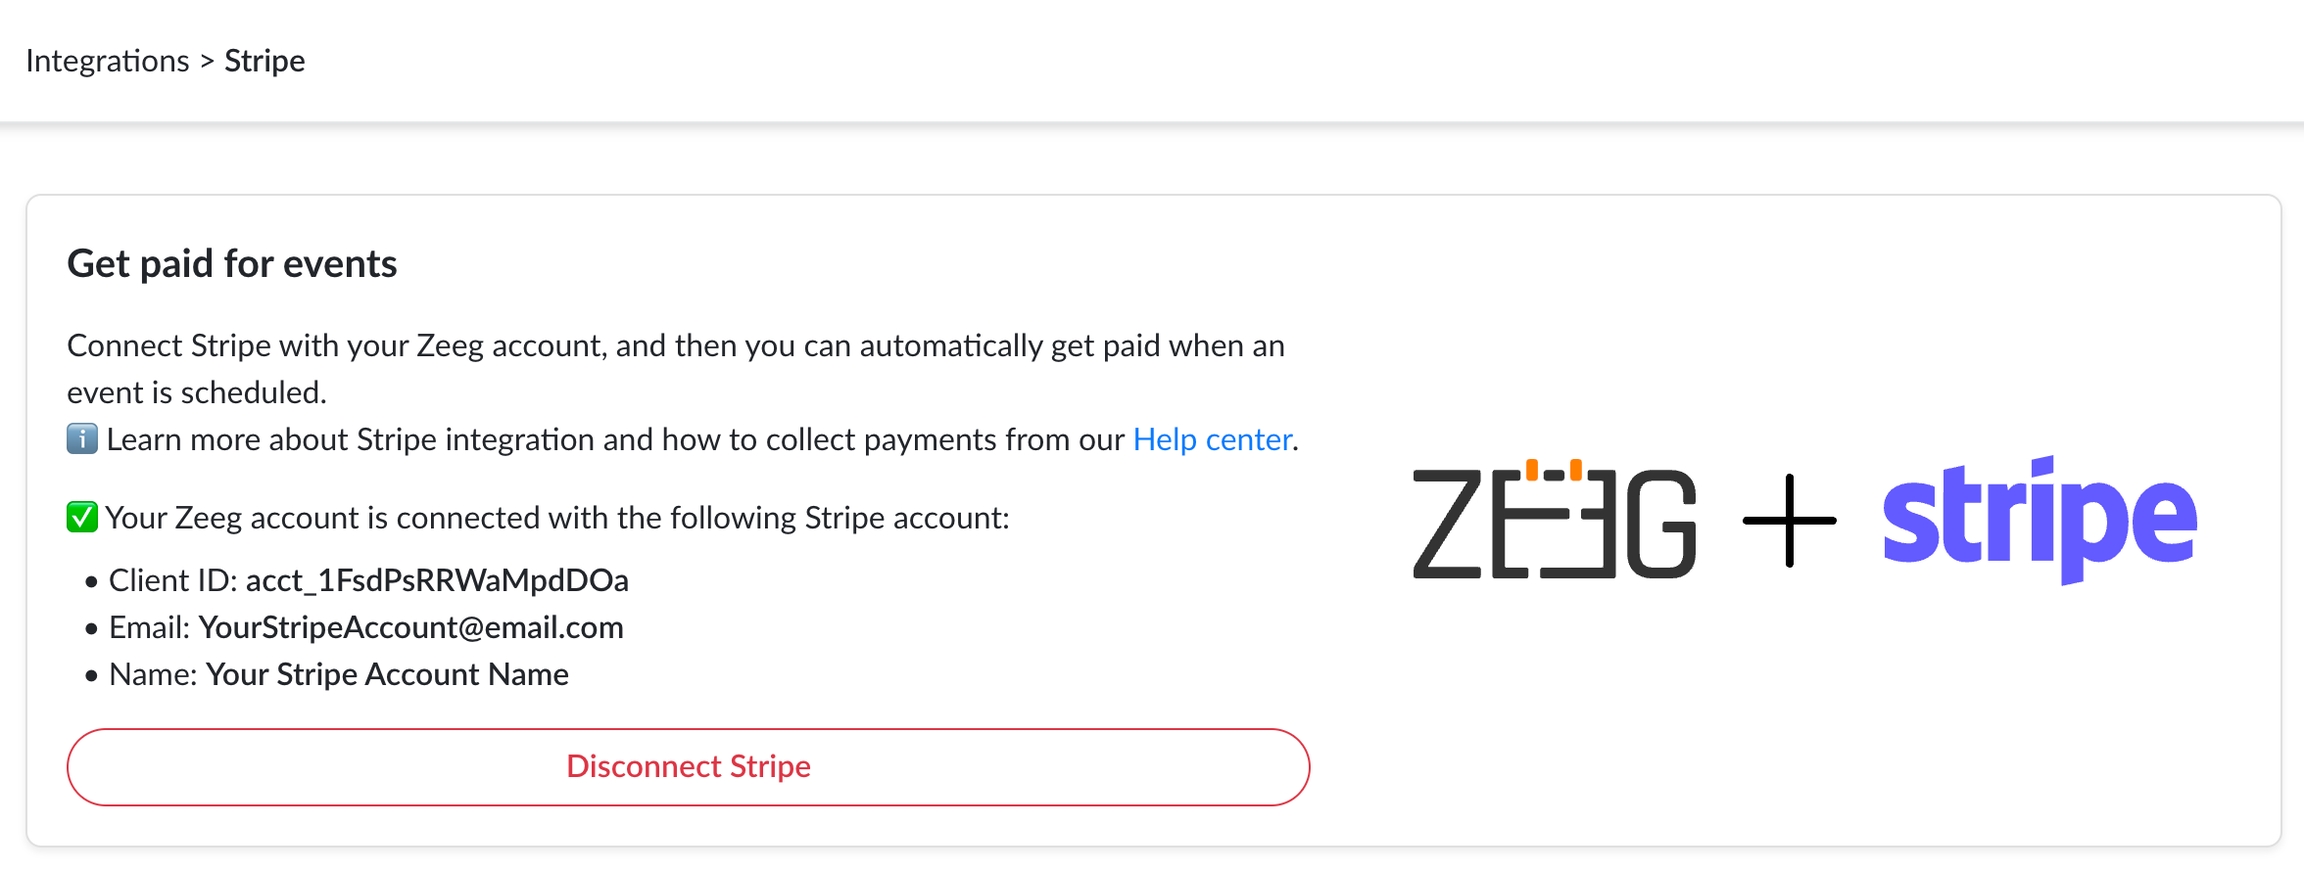Image resolution: width=2304 pixels, height=871 pixels.
Task: Click the plus sign between the logos
Action: pyautogui.click(x=1788, y=521)
